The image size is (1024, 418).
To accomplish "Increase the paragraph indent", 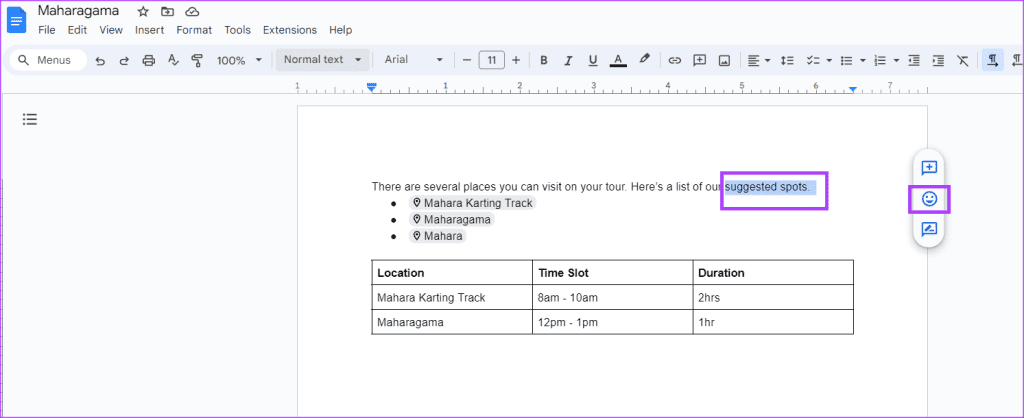I will [938, 61].
